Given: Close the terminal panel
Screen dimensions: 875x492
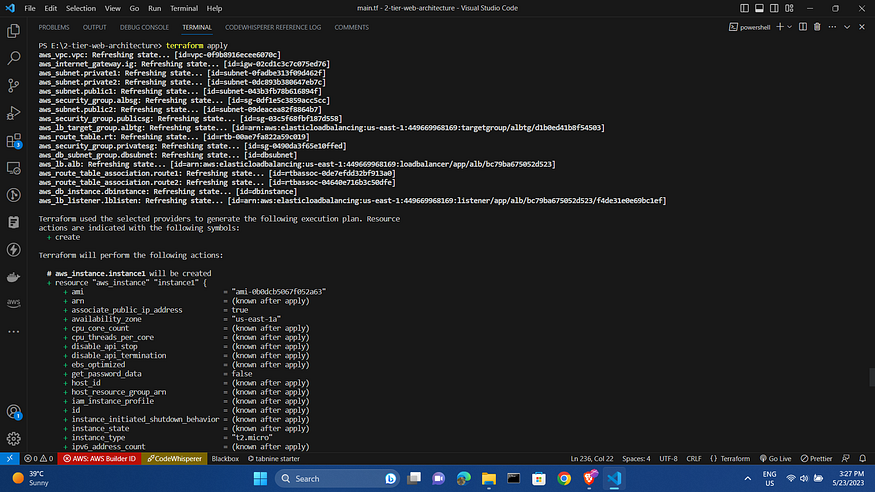Looking at the screenshot, I should pyautogui.click(x=862, y=27).
